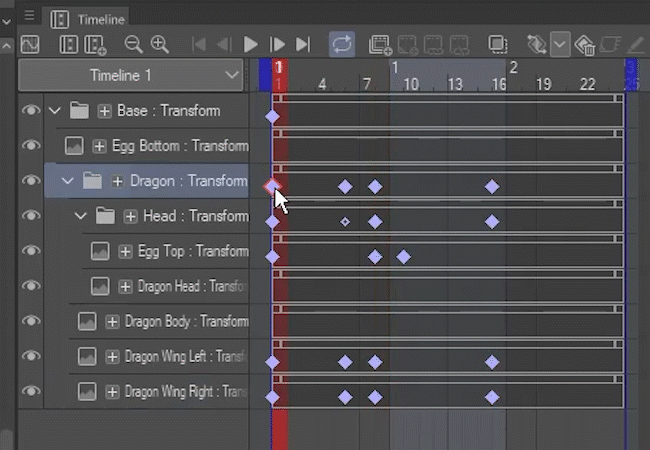Expand Base transform tracks with plus

tap(104, 111)
